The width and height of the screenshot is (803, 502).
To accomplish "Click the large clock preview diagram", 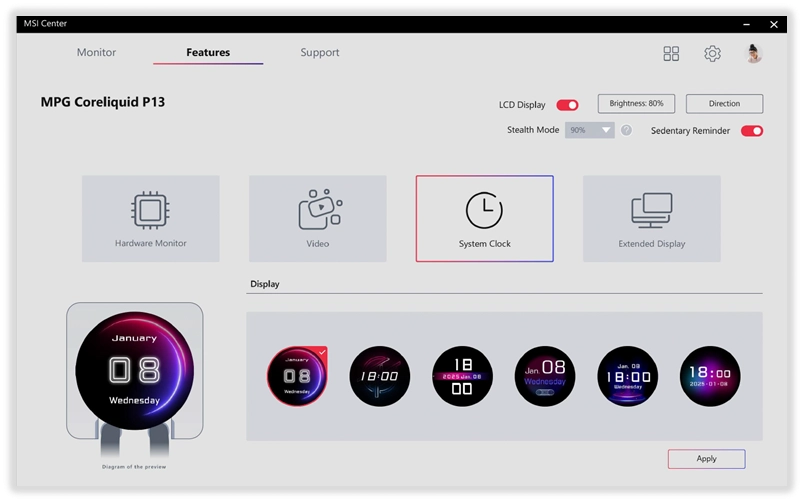I will tap(135, 371).
